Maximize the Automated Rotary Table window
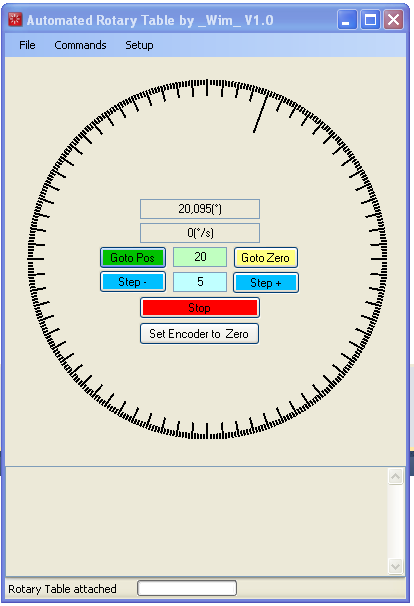The image size is (414, 606). click(x=370, y=20)
